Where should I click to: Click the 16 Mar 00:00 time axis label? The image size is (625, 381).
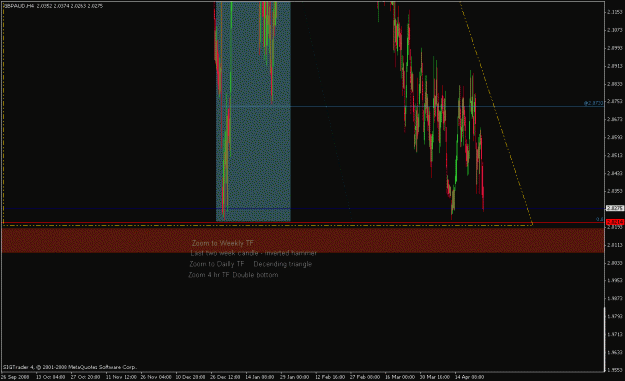tap(400, 377)
